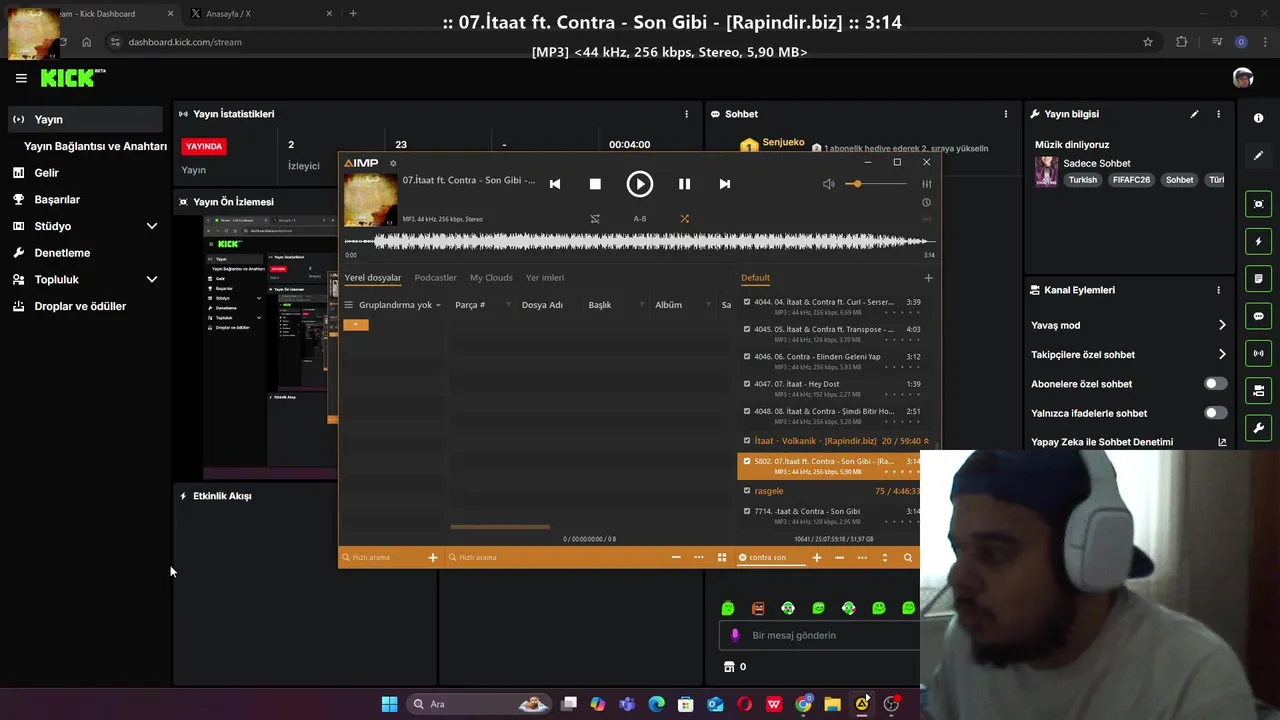Image resolution: width=1280 pixels, height=720 pixels.
Task: Skip to next track in AIMP
Action: coord(725,184)
